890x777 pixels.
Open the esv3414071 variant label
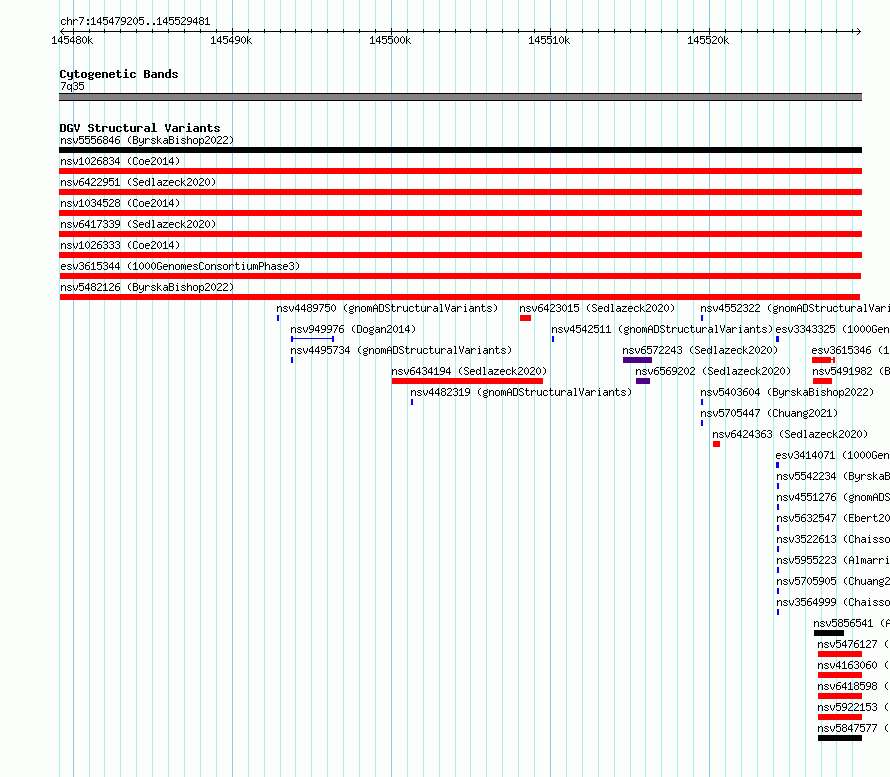pyautogui.click(x=833, y=455)
